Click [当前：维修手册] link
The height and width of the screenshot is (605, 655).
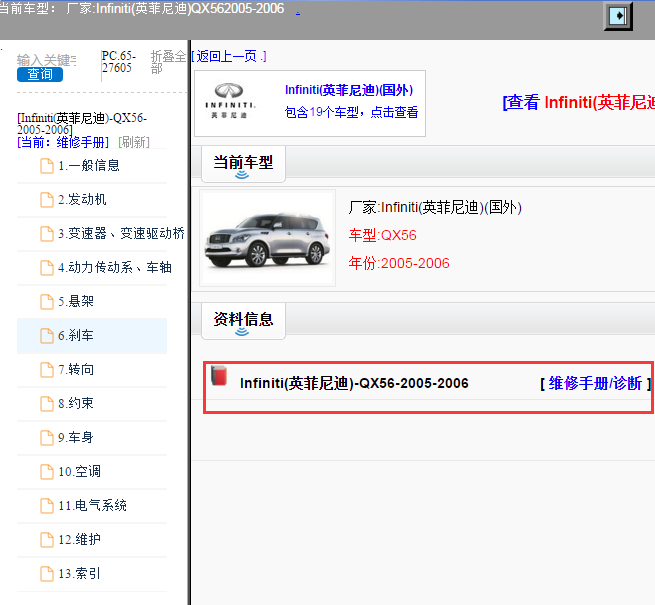[63, 142]
